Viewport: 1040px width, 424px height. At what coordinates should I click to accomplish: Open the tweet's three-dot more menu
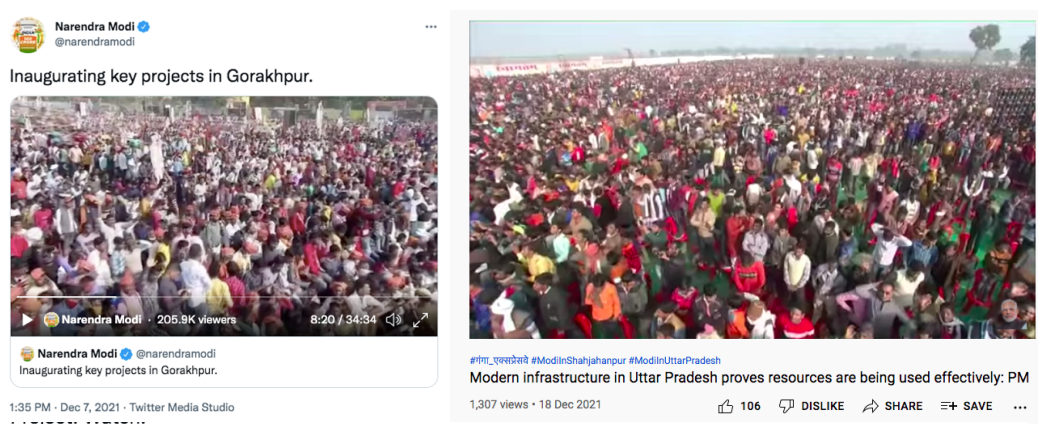pyautogui.click(x=431, y=27)
